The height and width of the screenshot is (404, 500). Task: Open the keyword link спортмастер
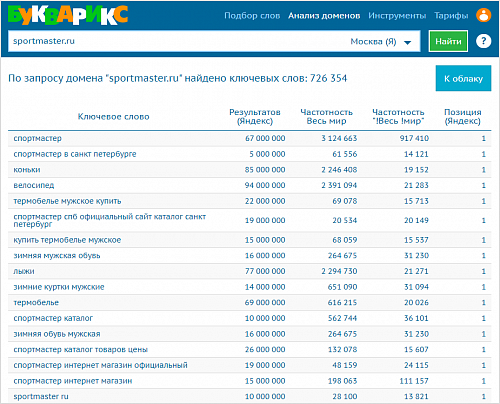37,138
